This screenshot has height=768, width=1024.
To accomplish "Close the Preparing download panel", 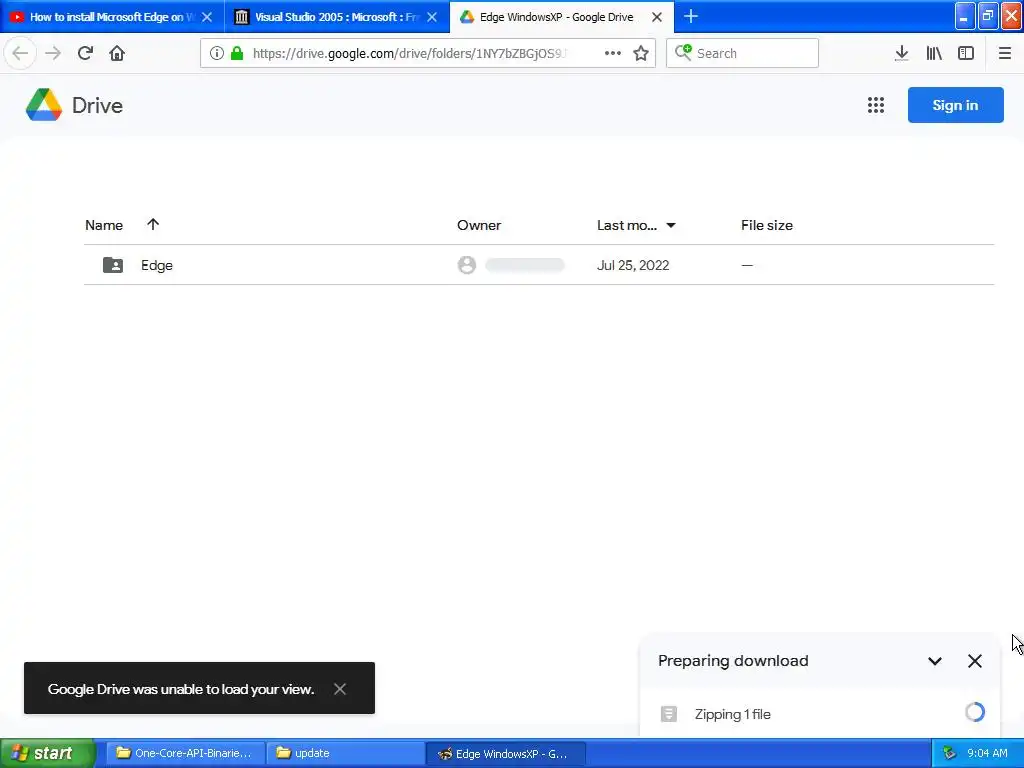I will click(974, 661).
